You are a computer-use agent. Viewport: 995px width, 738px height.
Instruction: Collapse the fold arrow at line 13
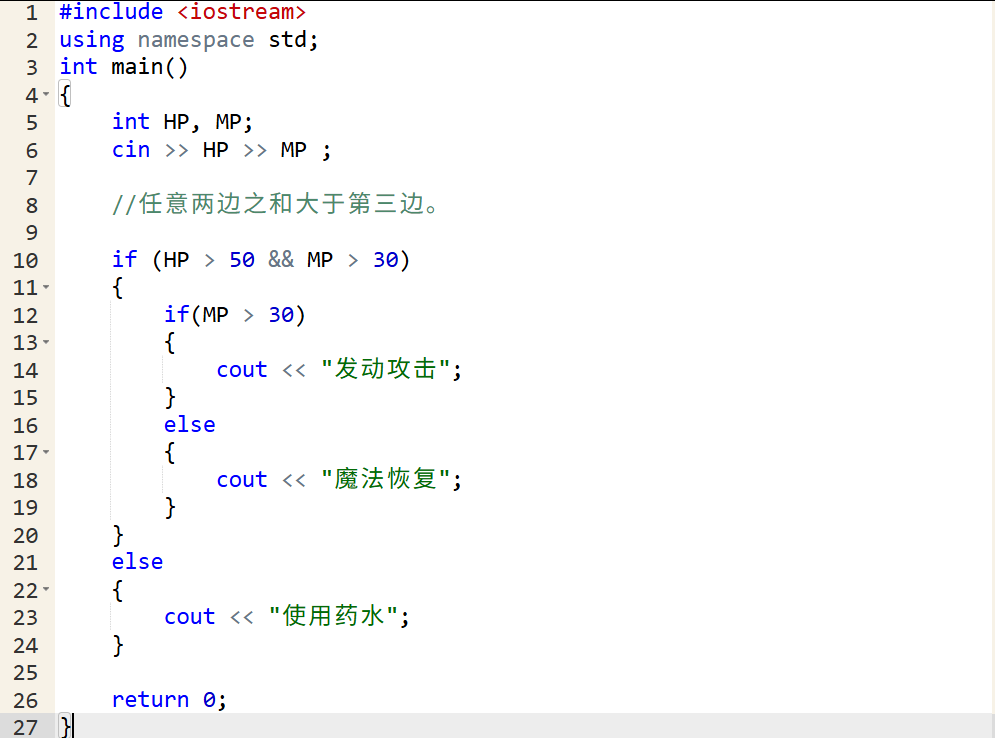(x=46, y=342)
